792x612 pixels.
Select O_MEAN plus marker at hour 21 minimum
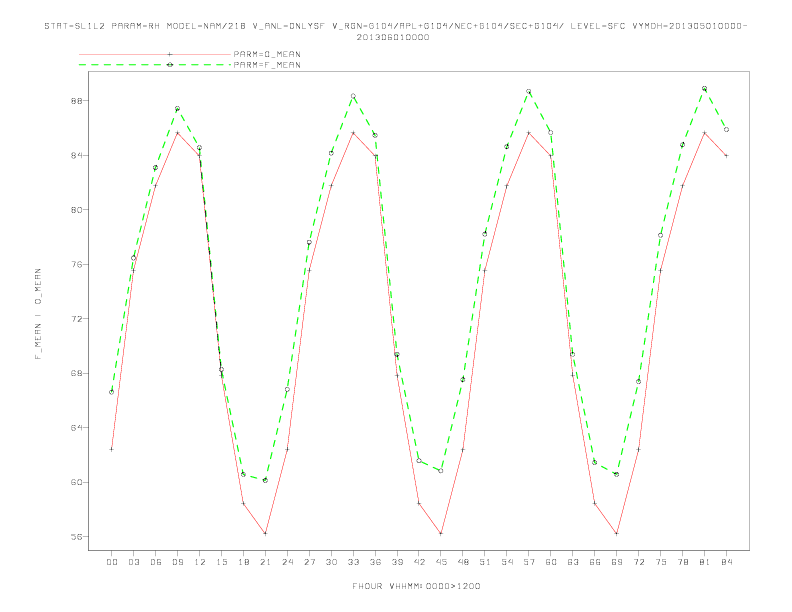pos(265,533)
